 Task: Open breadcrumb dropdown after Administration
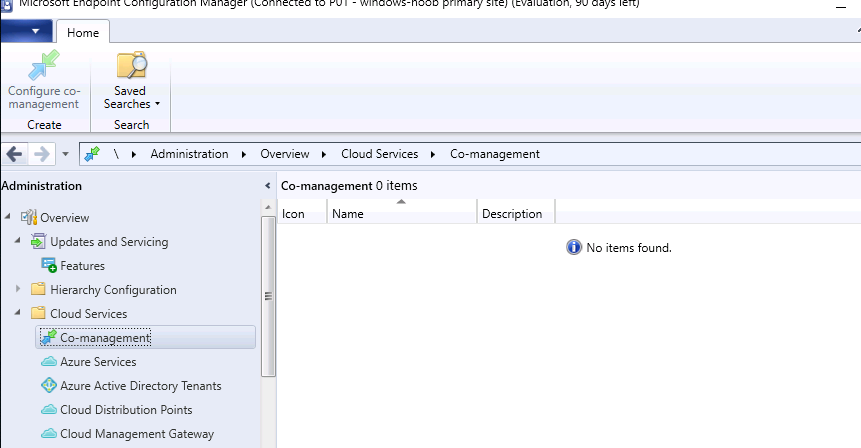click(x=244, y=154)
